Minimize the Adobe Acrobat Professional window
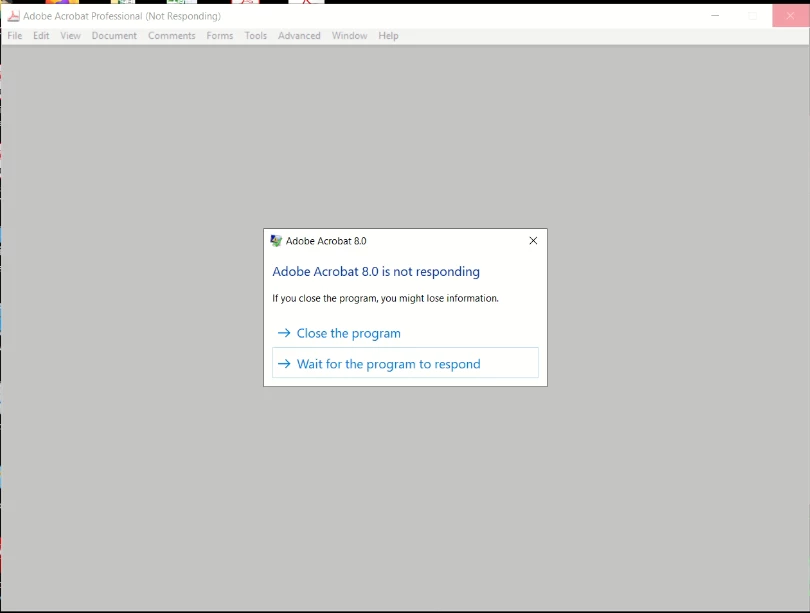Viewport: 810px width, 613px height. click(715, 16)
